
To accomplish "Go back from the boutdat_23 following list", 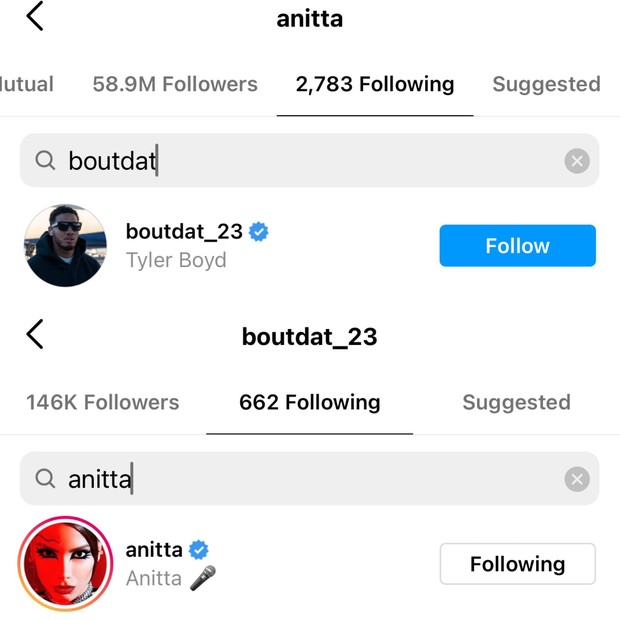I will click(35, 334).
